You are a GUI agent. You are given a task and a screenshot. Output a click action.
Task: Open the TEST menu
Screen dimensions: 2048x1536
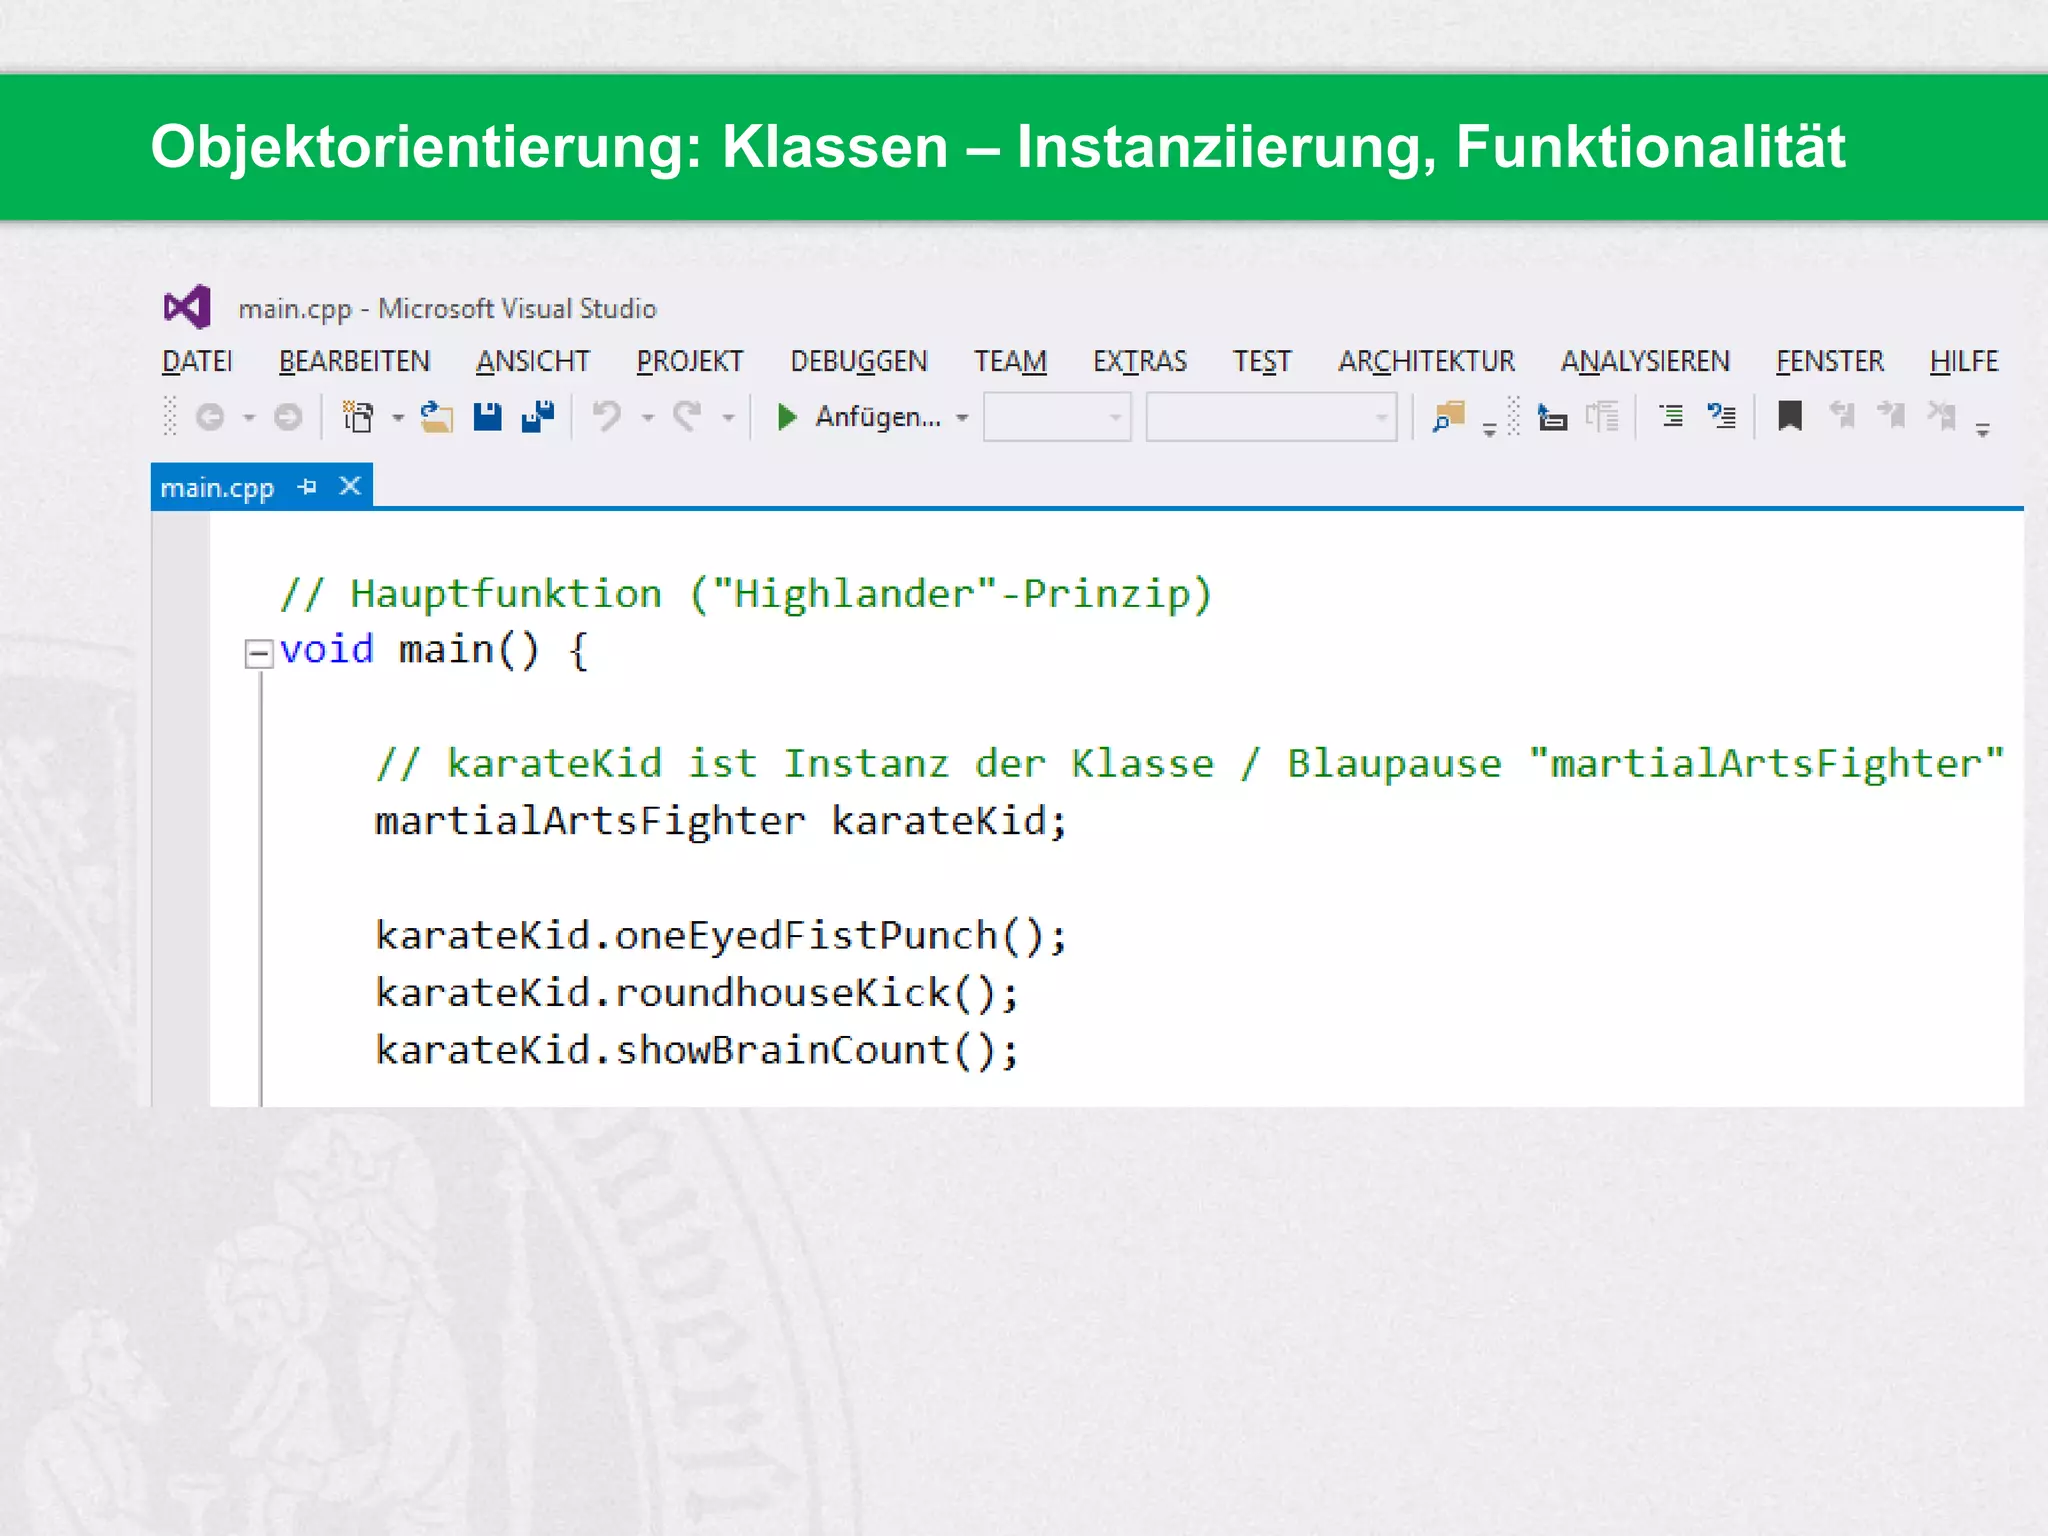coord(1262,361)
